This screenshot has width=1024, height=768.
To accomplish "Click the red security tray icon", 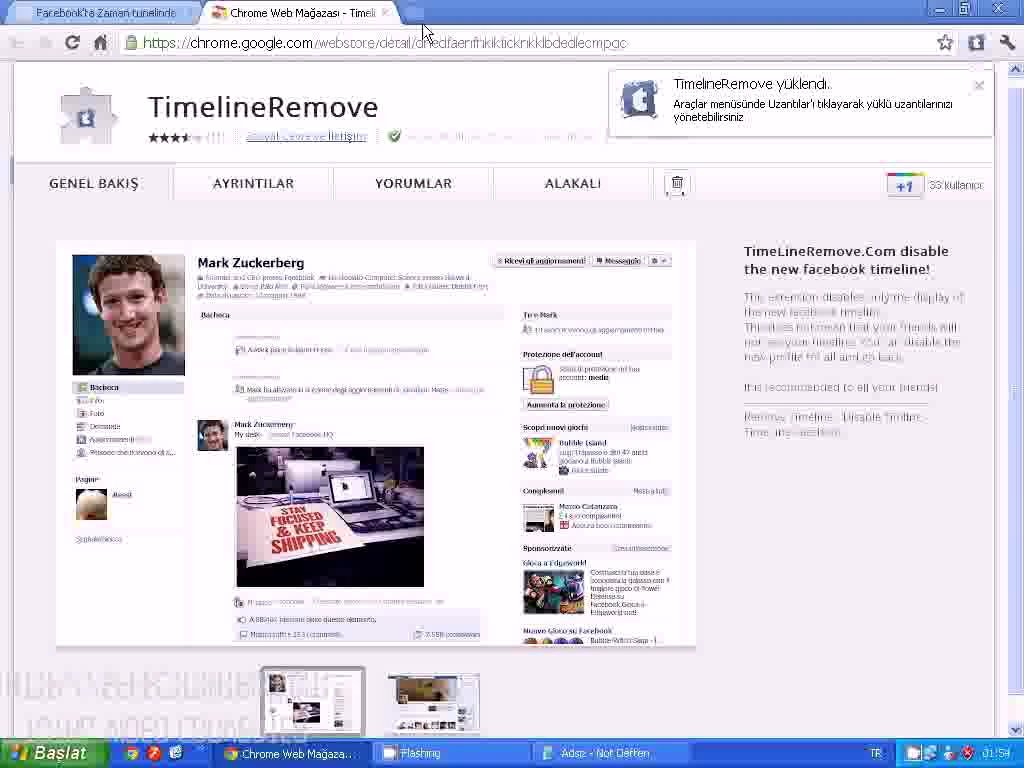I will click(x=967, y=754).
